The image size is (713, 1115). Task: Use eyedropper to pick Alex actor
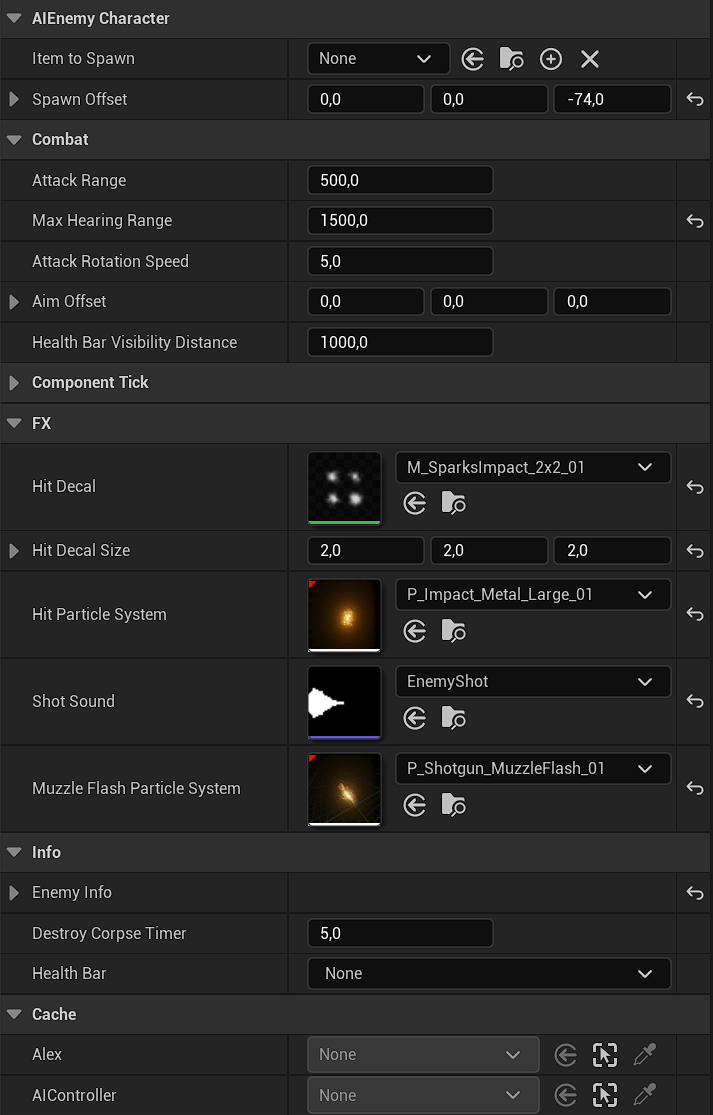tap(644, 1055)
